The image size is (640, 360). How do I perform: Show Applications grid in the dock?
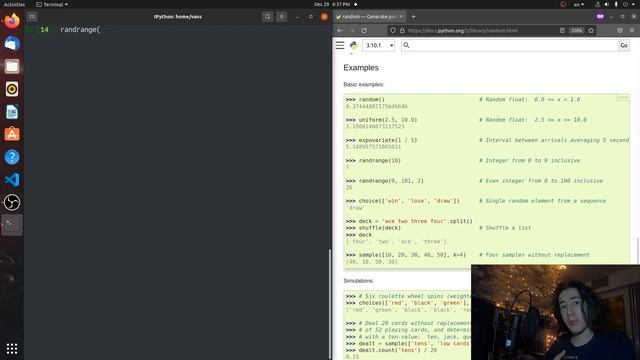[x=12, y=349]
